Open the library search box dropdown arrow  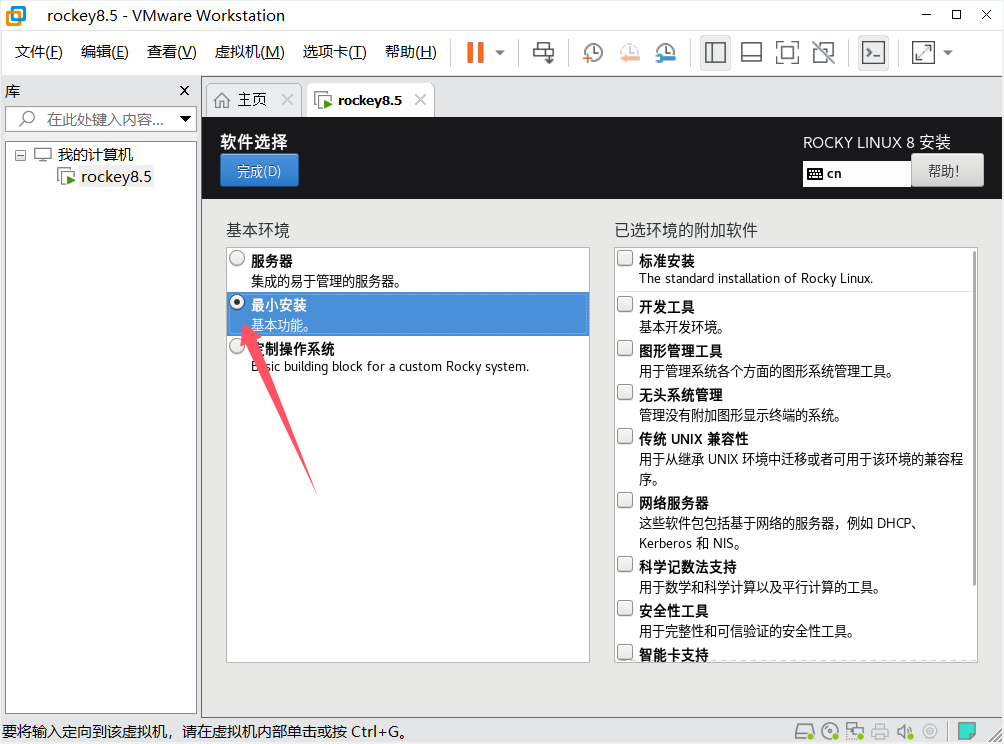pos(185,119)
